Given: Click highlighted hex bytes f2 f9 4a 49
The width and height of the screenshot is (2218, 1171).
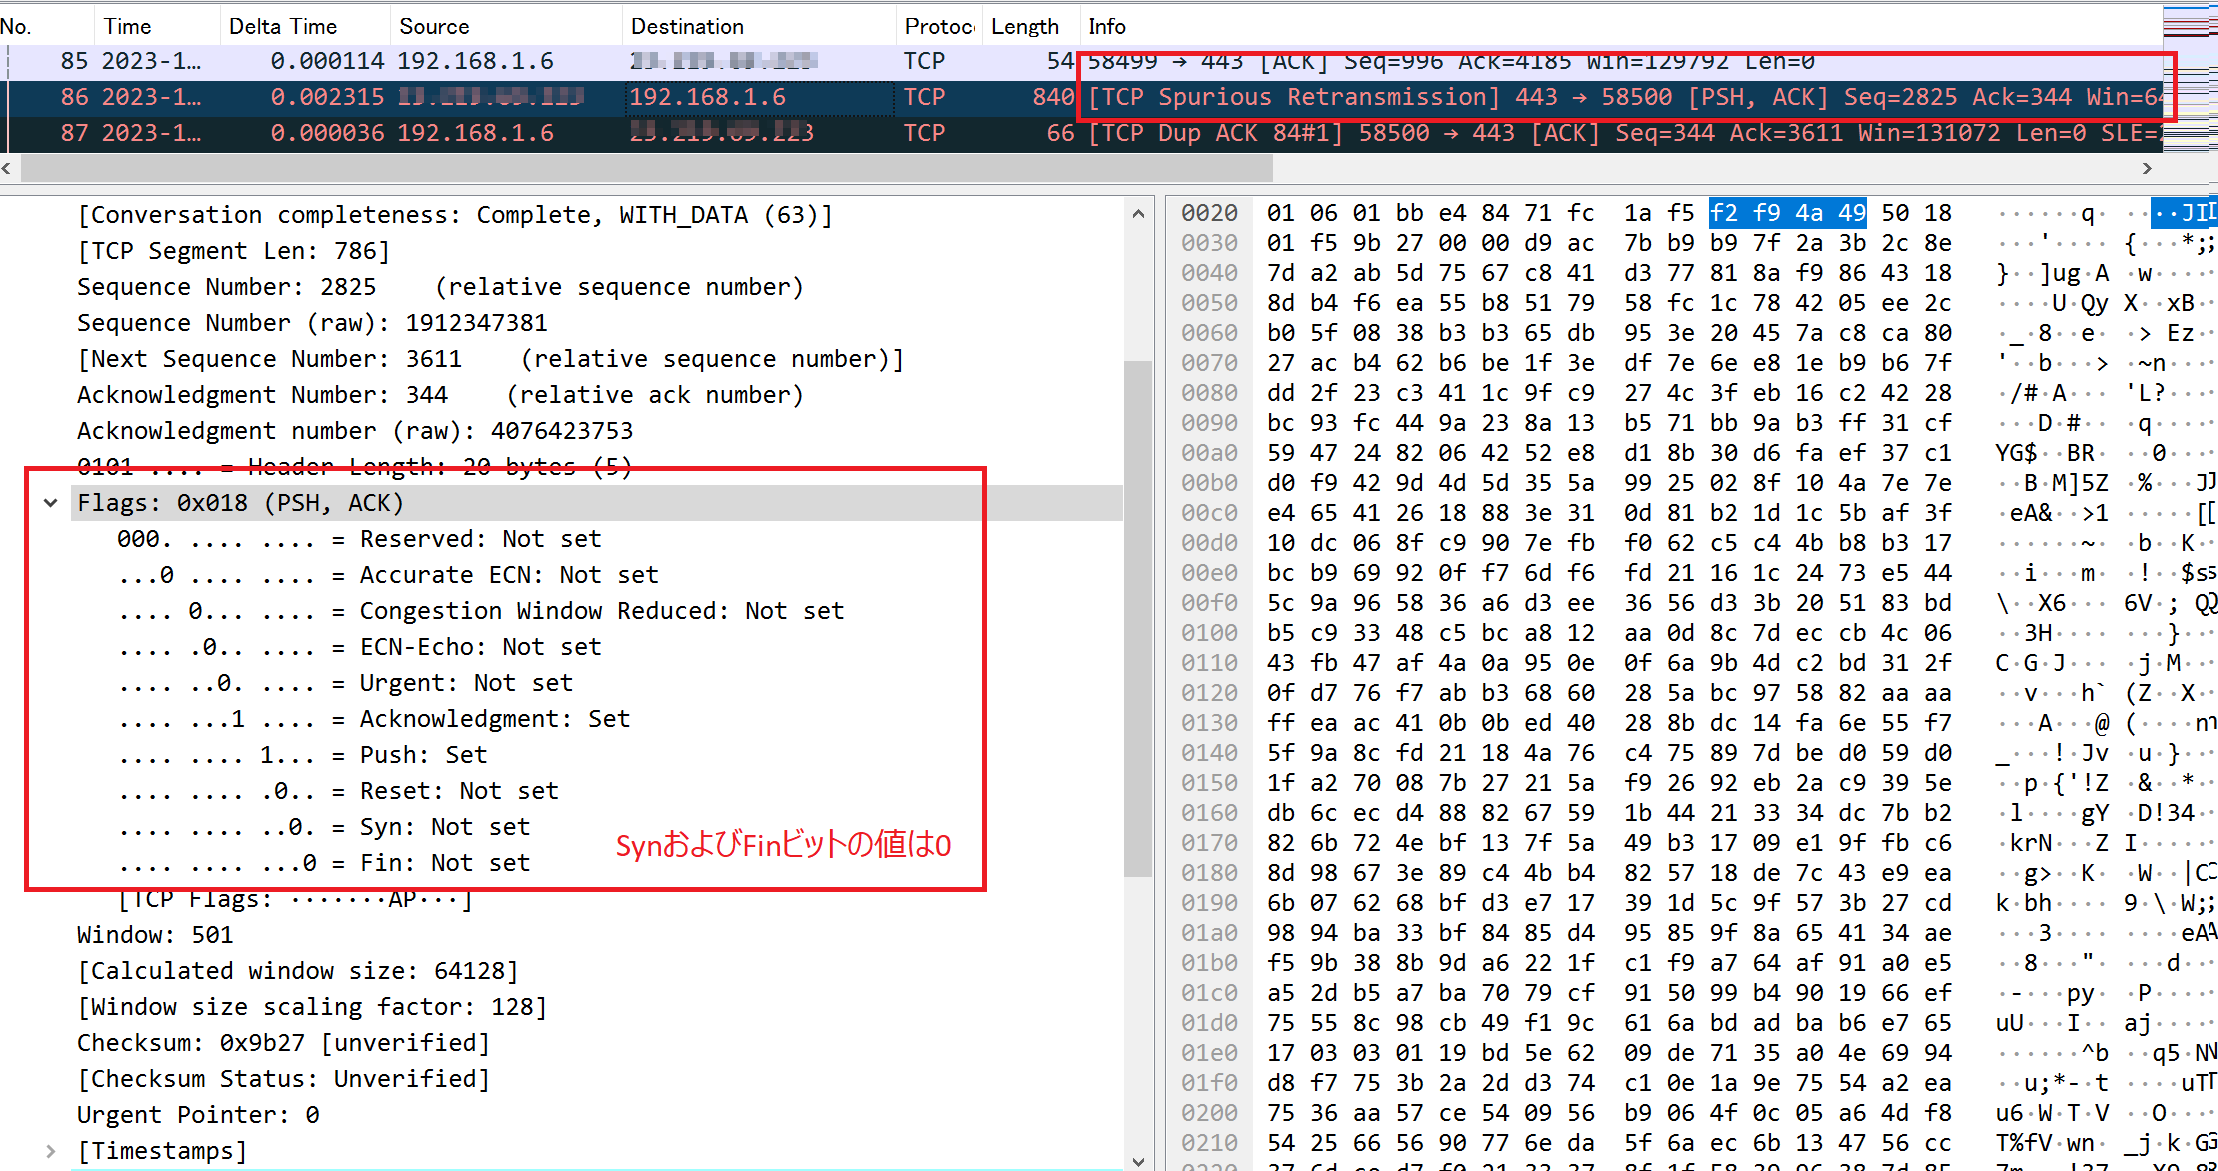Looking at the screenshot, I should point(1788,213).
